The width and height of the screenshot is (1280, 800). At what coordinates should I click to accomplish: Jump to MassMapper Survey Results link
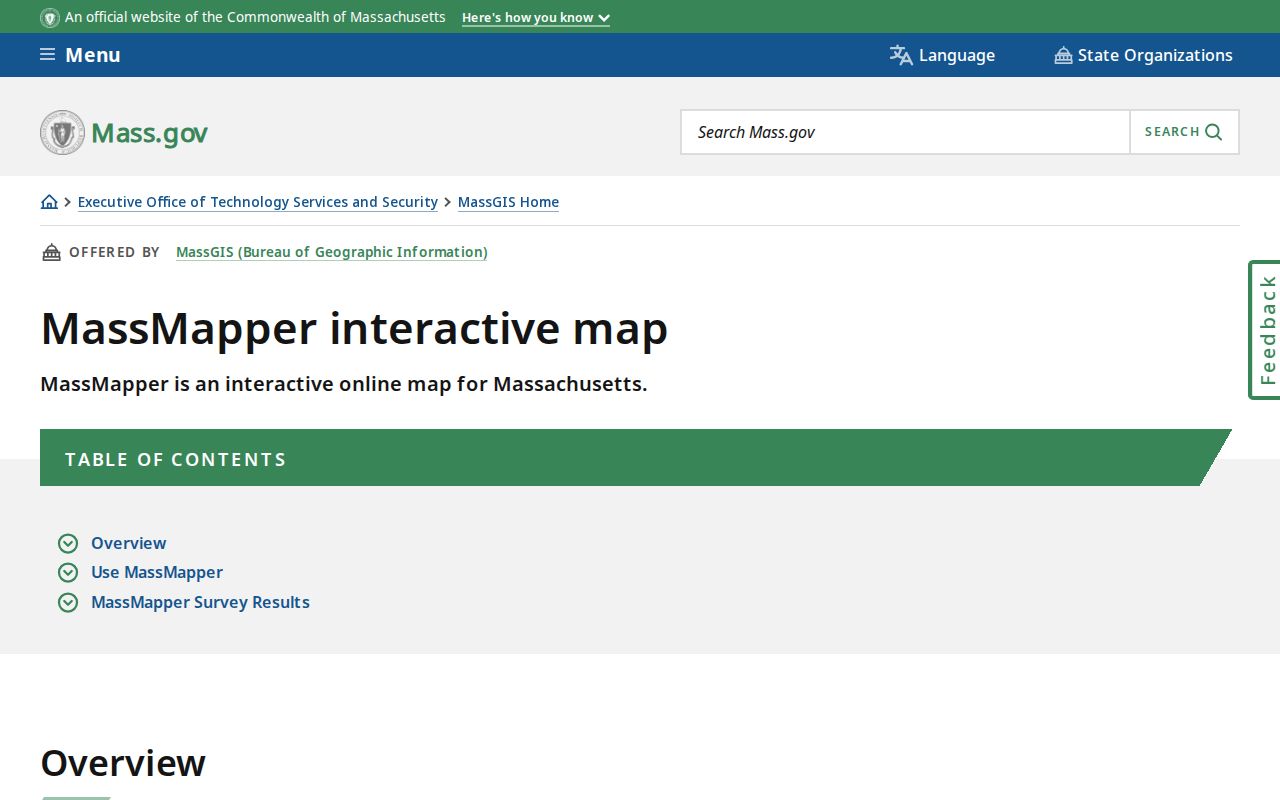(200, 602)
